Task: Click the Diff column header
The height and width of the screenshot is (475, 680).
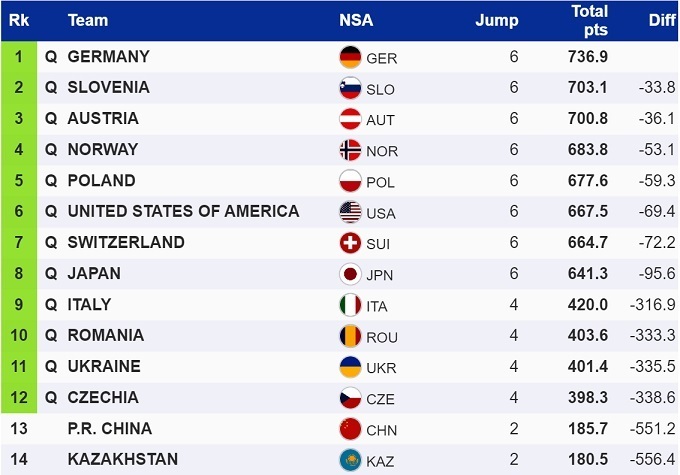Action: click(662, 20)
